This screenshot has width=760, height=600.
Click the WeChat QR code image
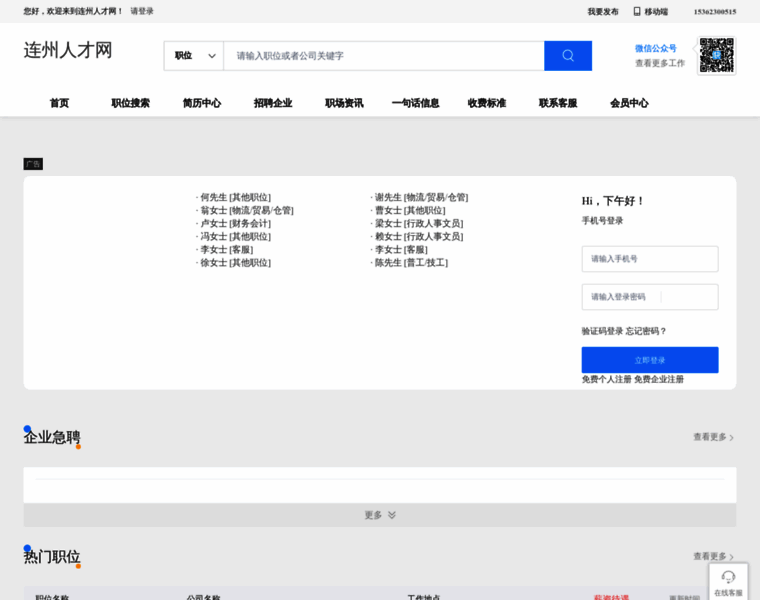point(716,55)
